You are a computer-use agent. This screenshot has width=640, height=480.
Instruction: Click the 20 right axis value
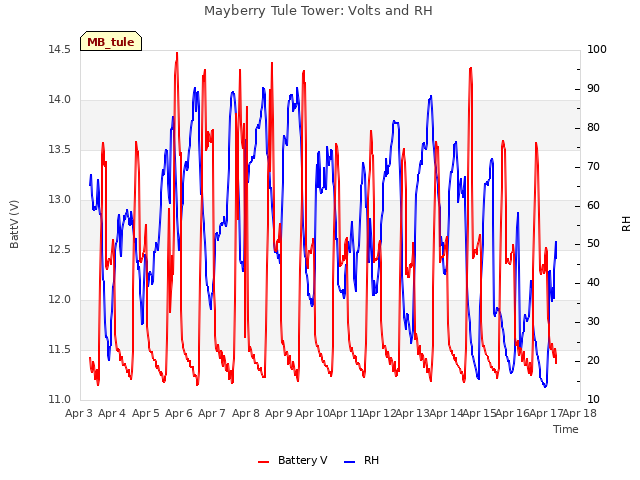pos(593,361)
